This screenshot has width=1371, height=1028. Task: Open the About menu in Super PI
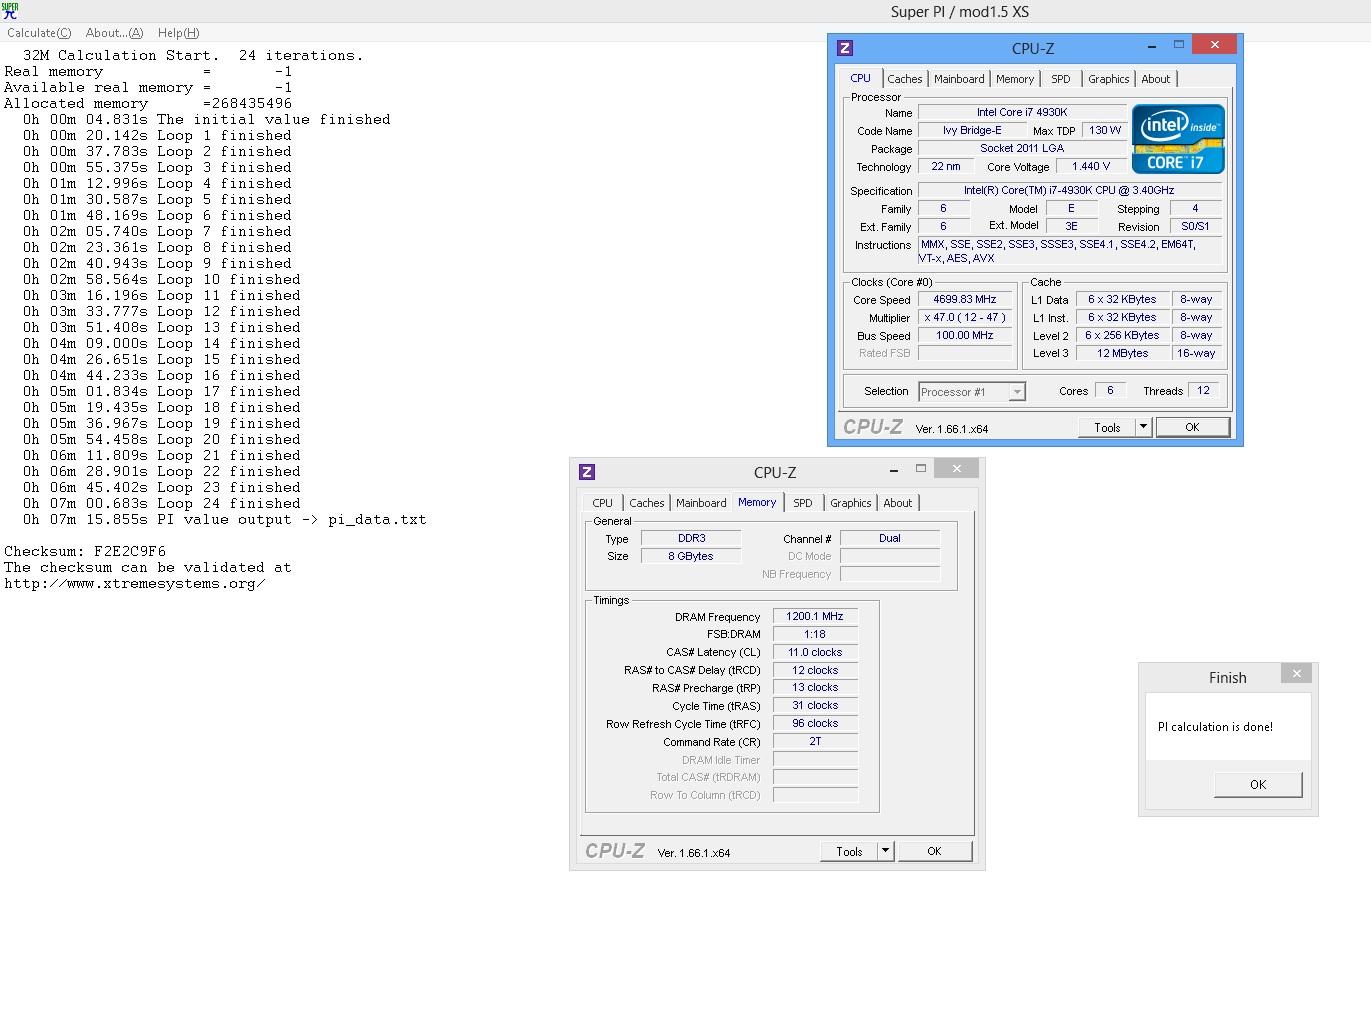(x=115, y=33)
